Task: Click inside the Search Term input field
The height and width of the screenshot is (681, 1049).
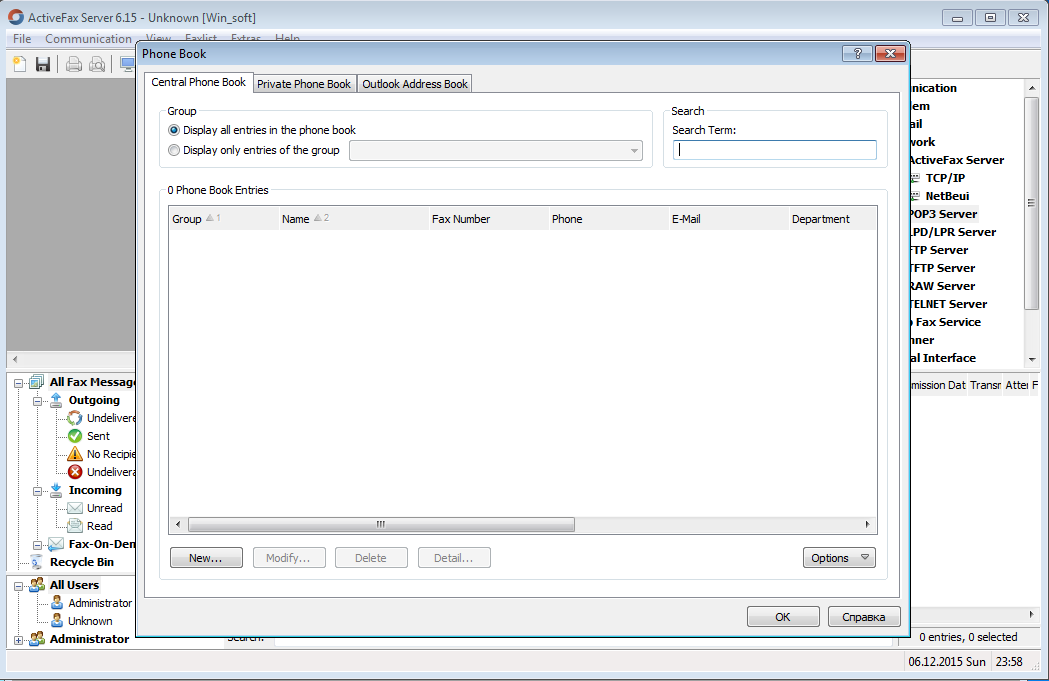Action: click(x=775, y=150)
